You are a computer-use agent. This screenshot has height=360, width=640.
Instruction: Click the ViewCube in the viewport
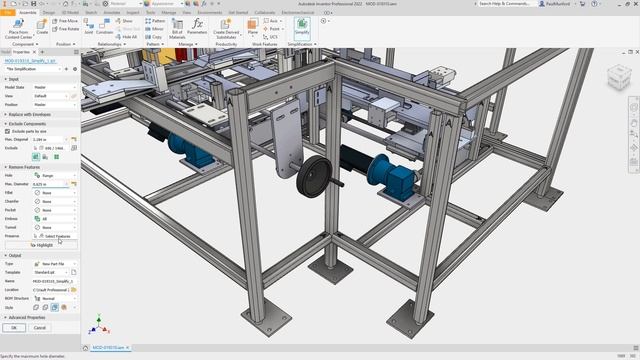coord(619,77)
